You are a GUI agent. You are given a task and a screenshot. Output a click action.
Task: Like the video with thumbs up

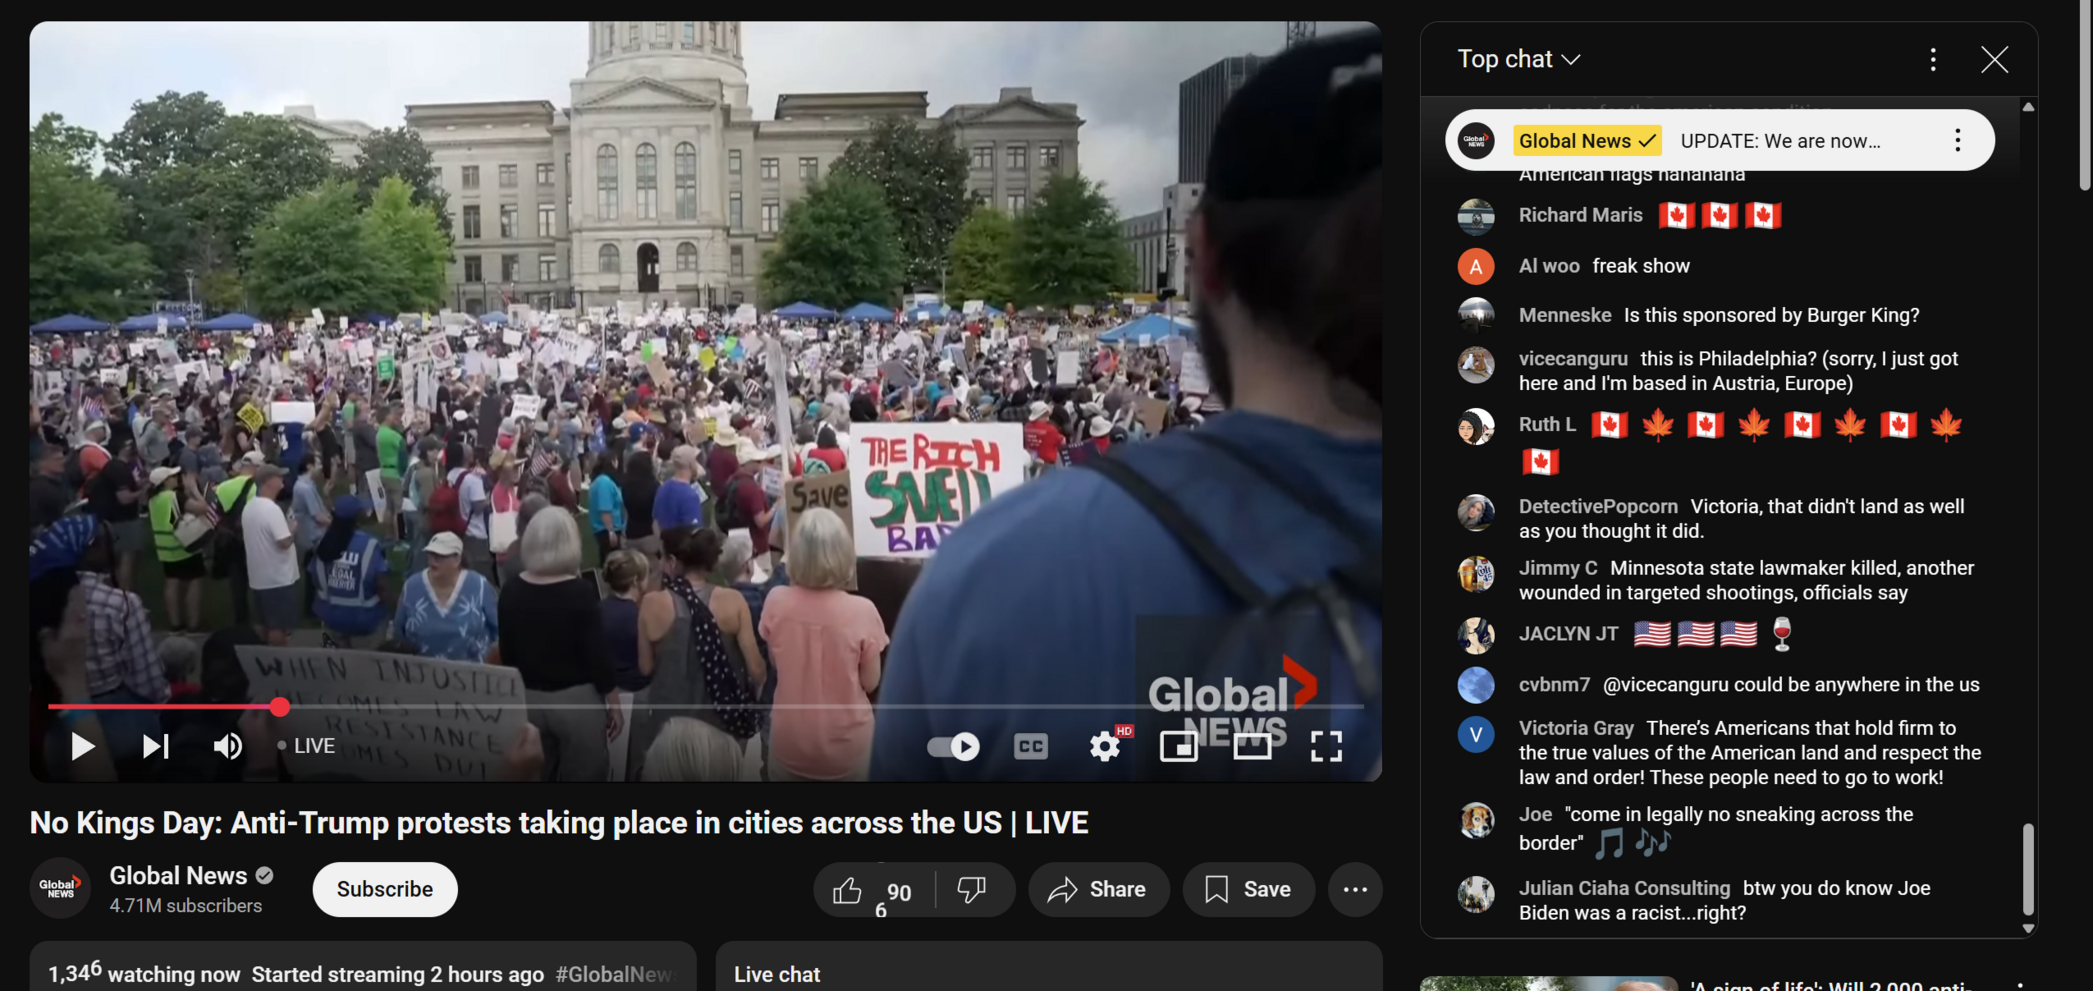click(849, 889)
